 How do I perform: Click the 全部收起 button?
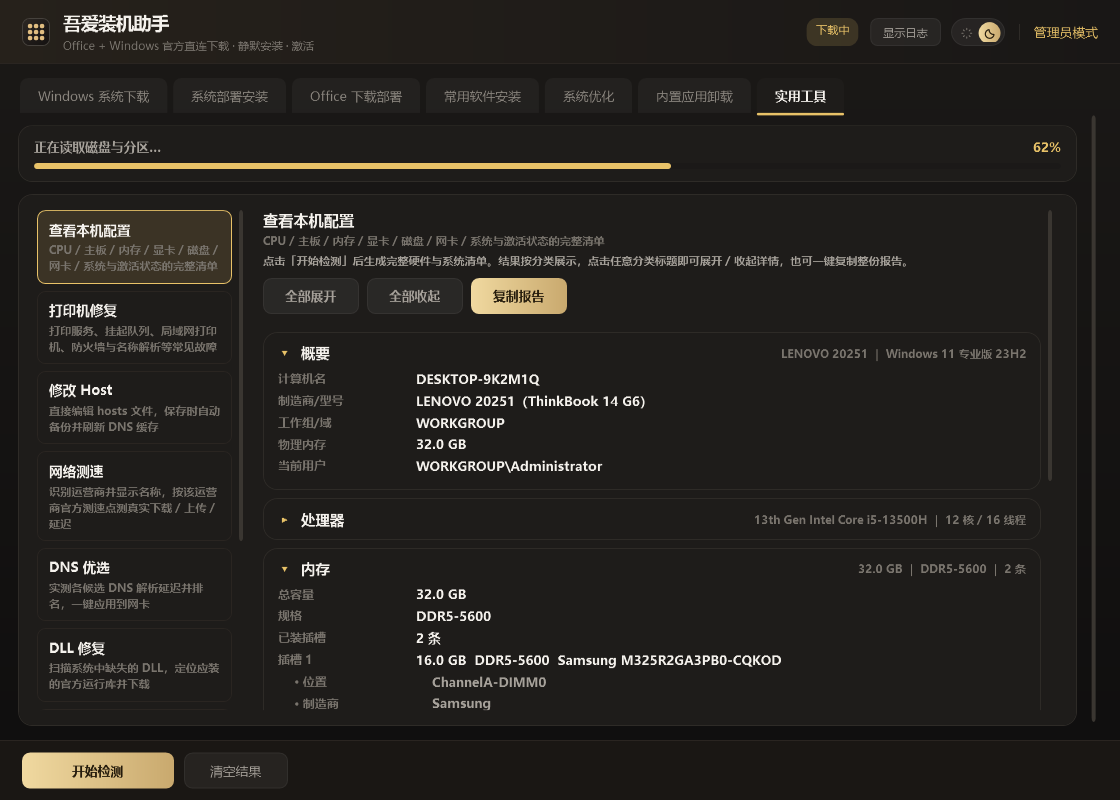click(414, 296)
